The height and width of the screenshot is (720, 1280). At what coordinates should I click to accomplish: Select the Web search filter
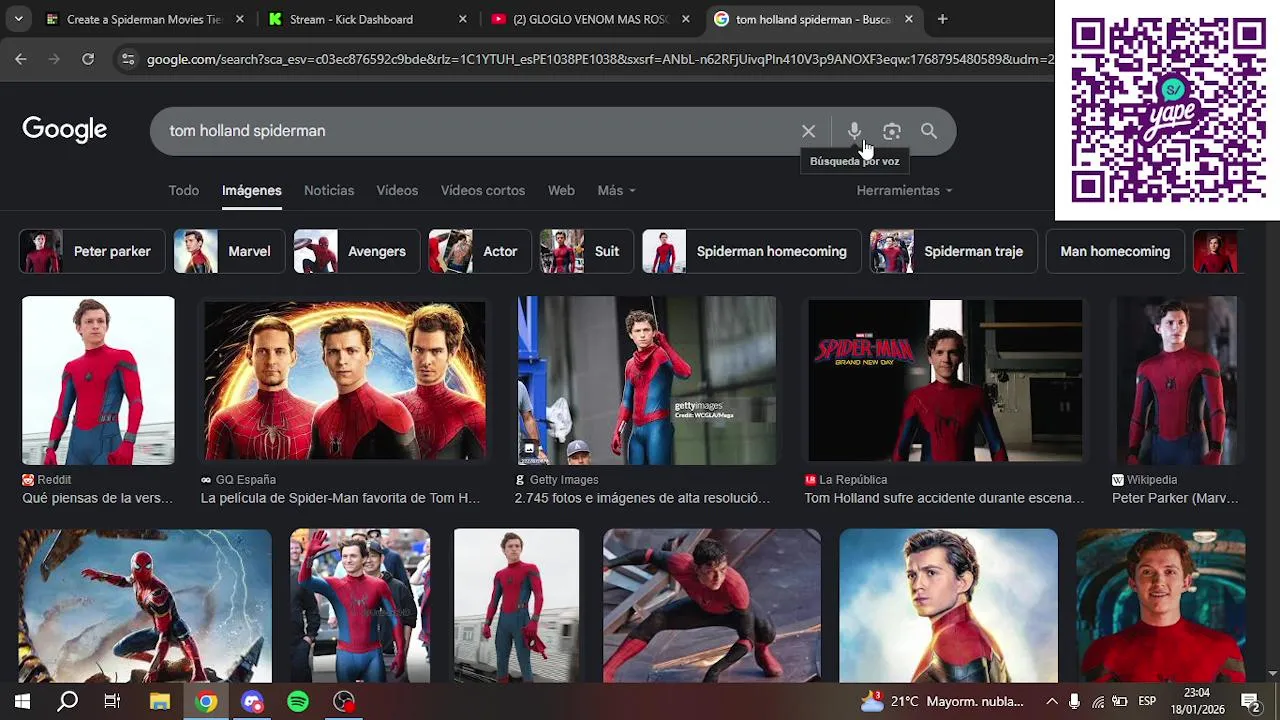(x=561, y=190)
